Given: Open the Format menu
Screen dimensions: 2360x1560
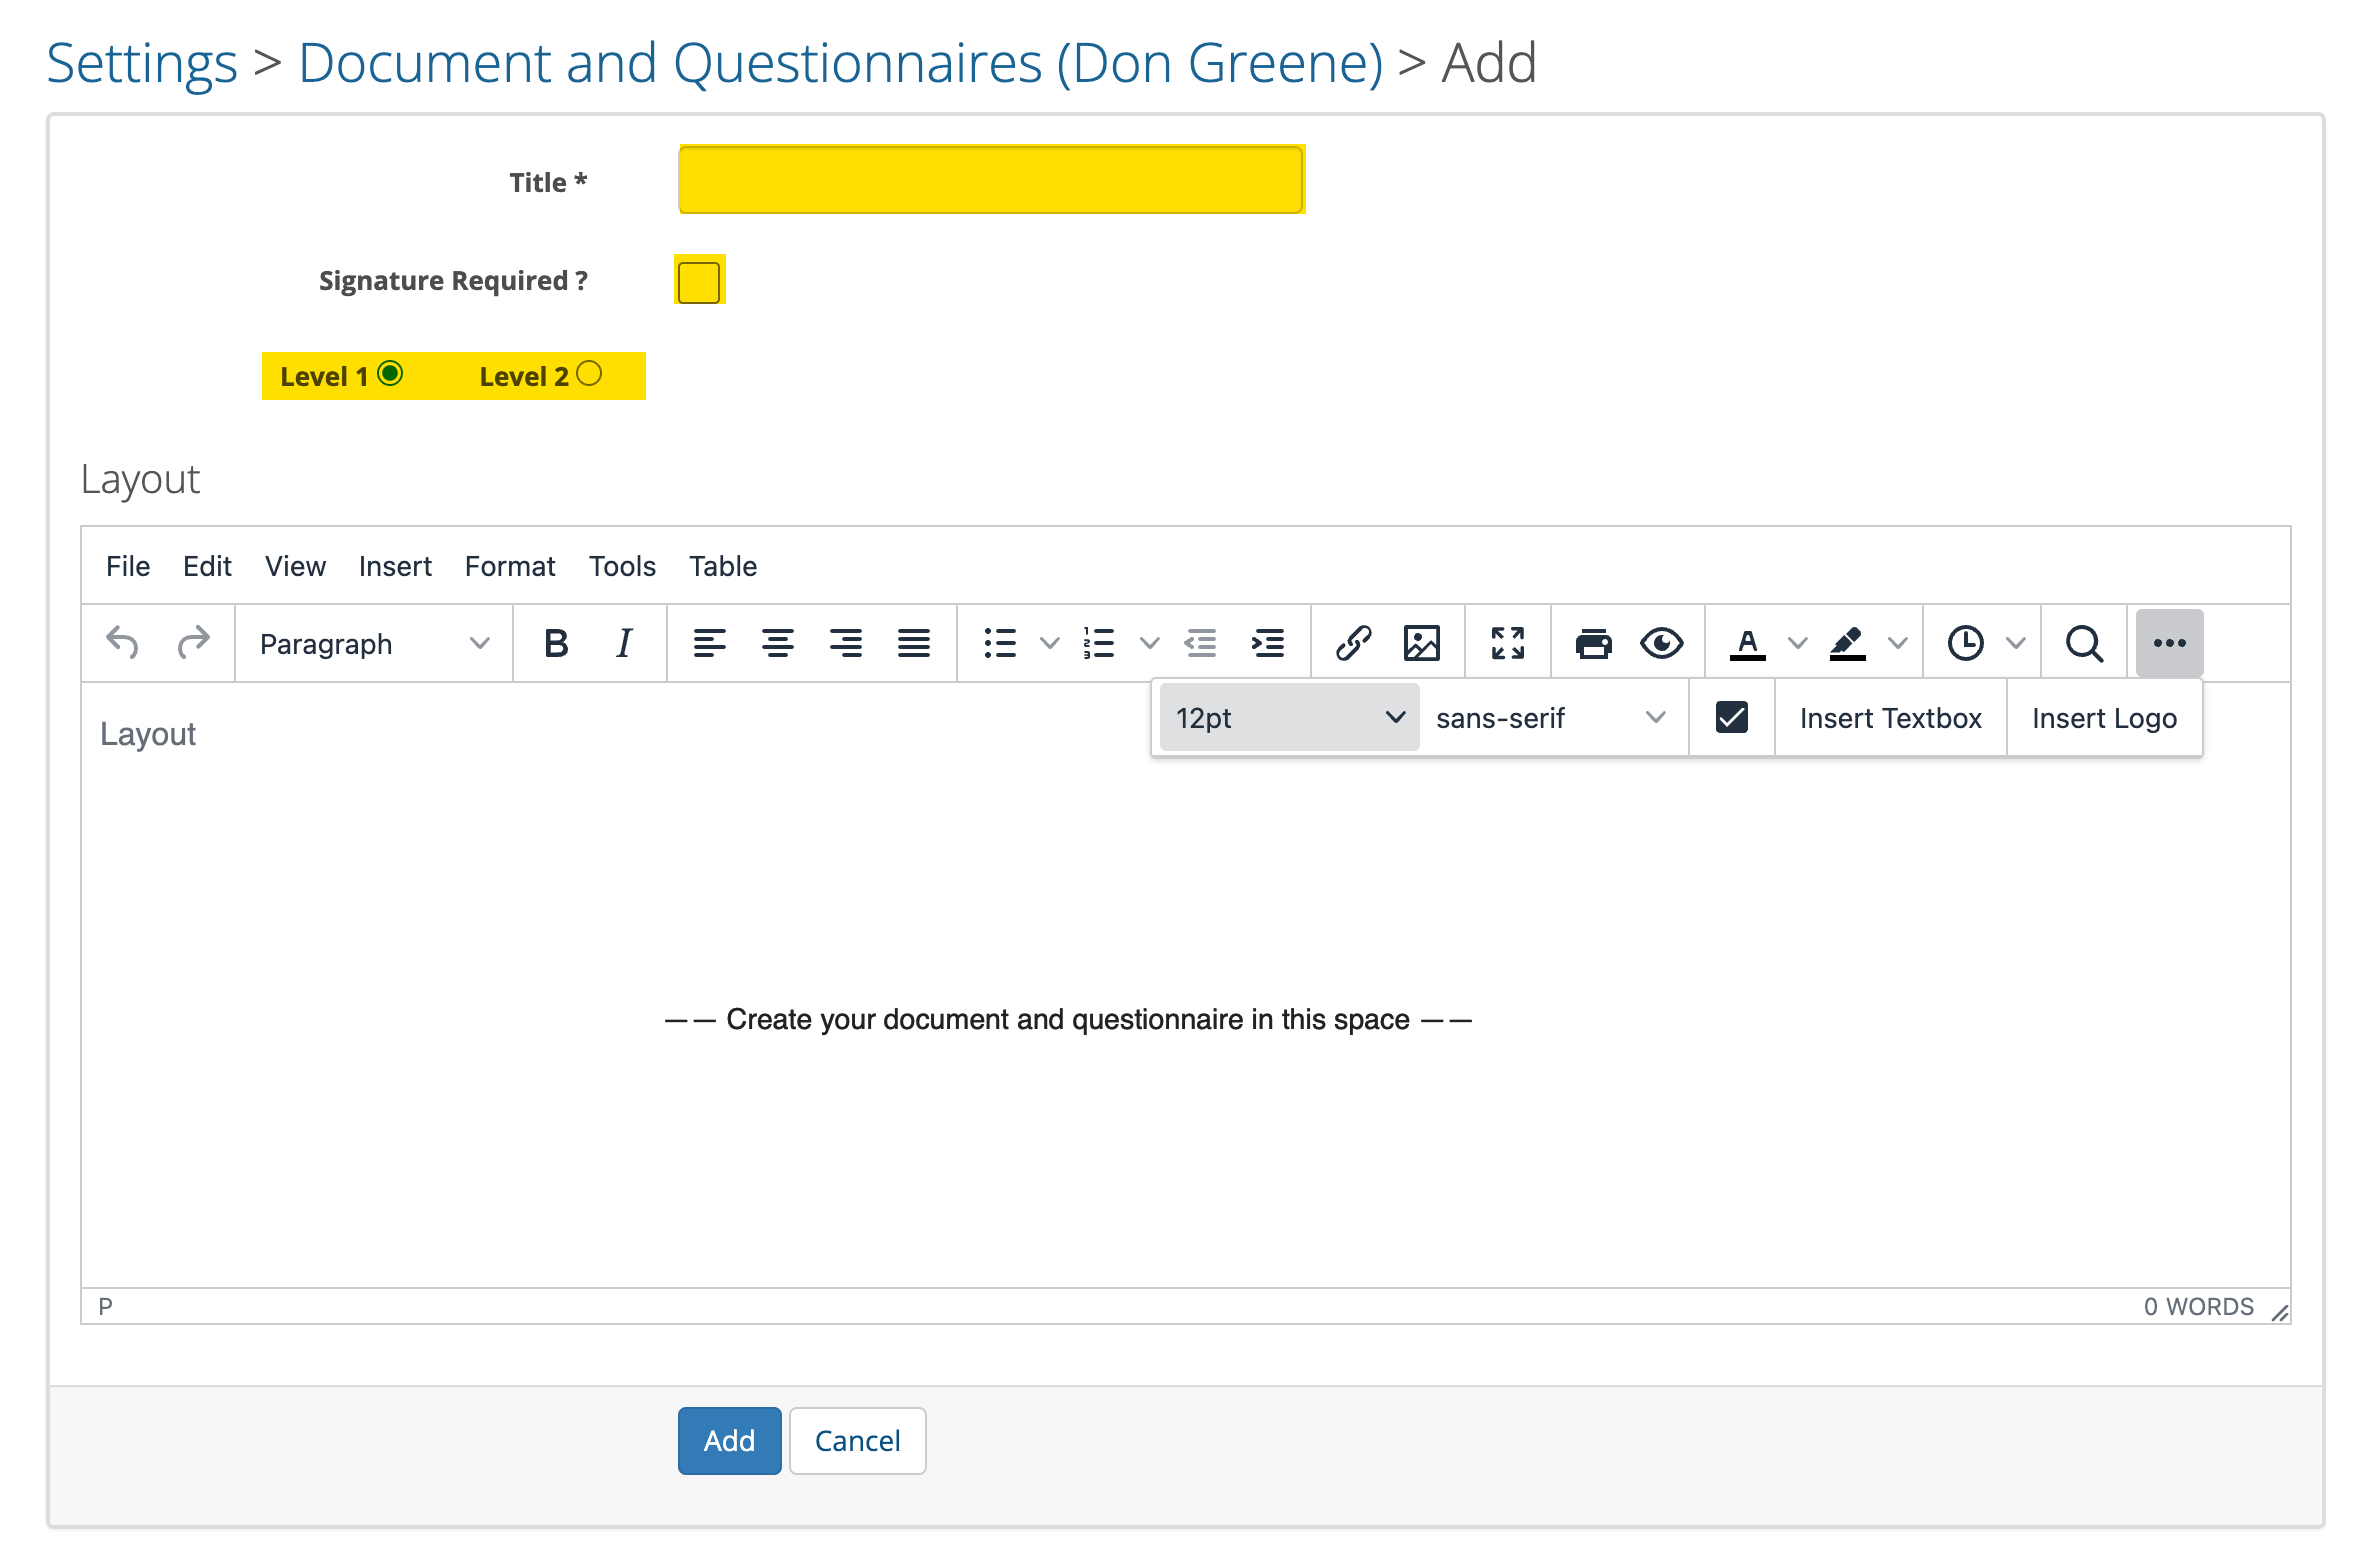Looking at the screenshot, I should 510,566.
